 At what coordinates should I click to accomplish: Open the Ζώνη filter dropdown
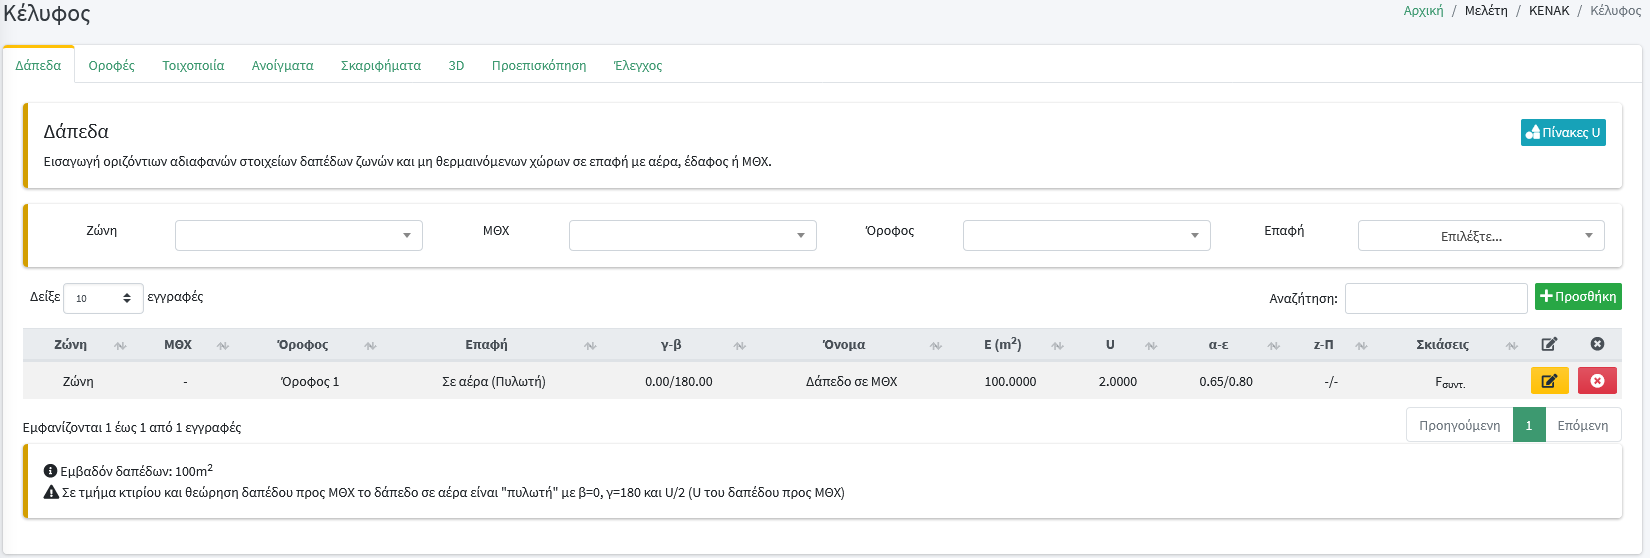coord(298,236)
